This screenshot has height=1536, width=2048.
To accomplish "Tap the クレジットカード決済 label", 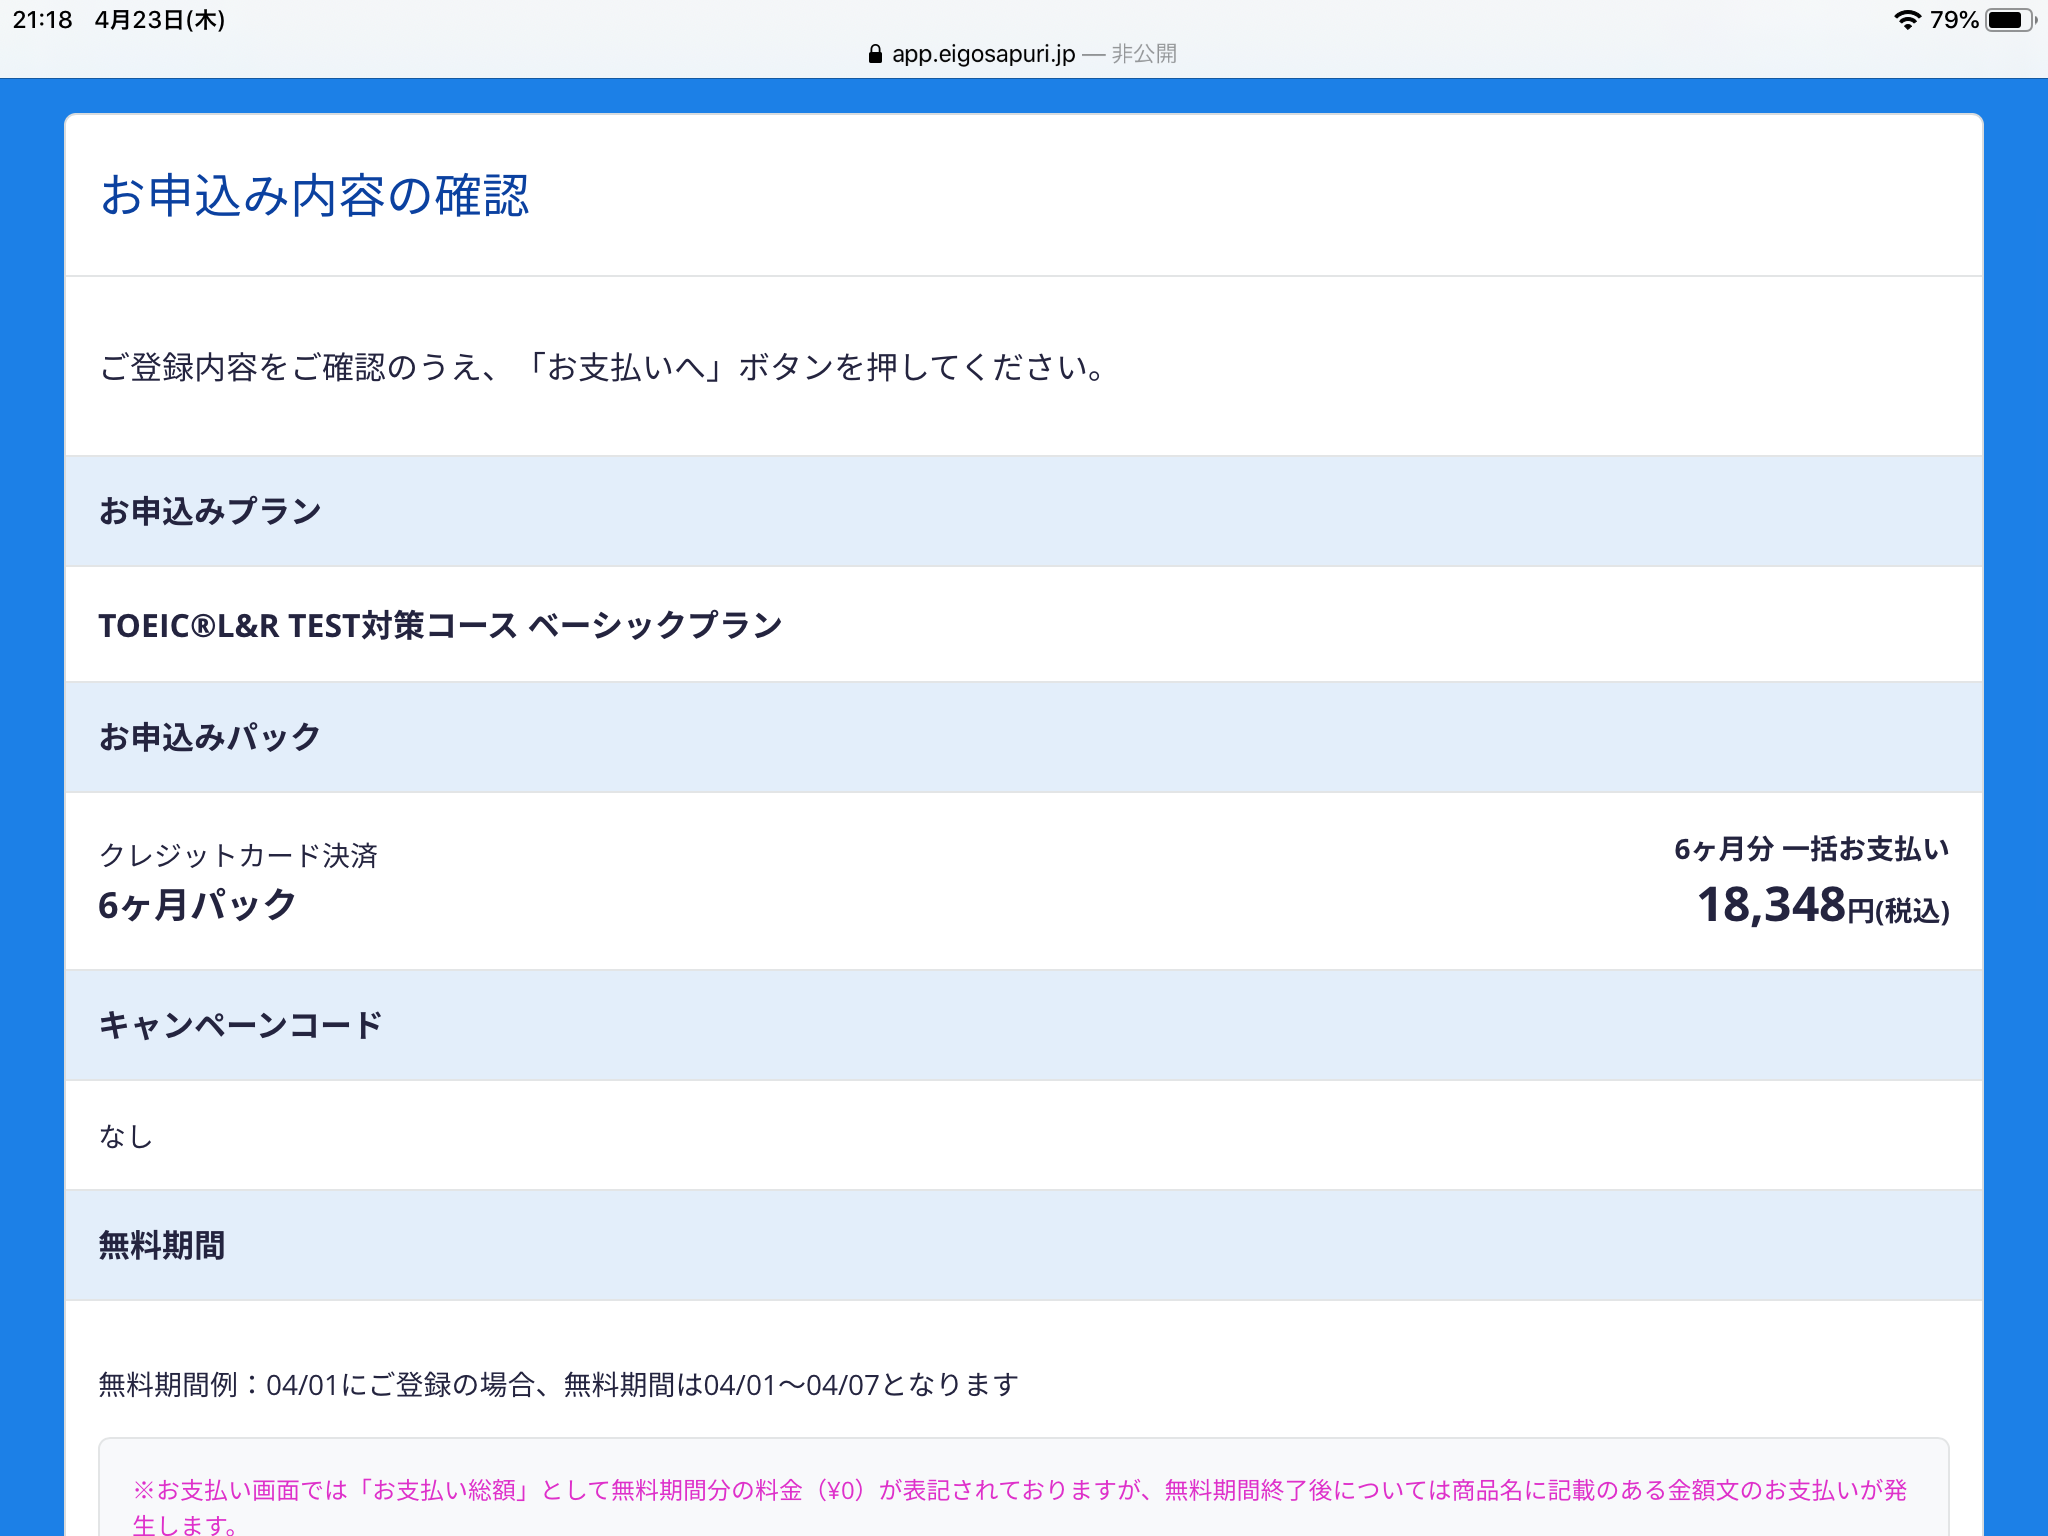I will click(x=238, y=855).
